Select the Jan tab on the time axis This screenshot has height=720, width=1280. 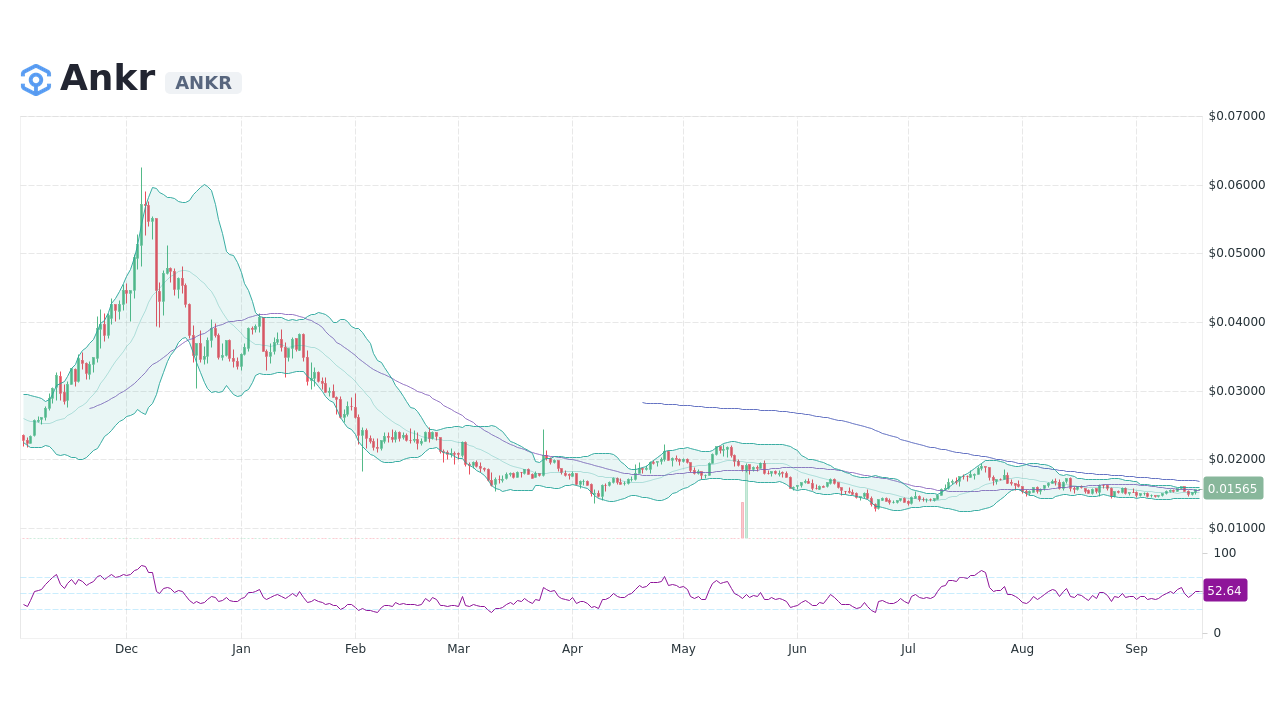coord(240,649)
